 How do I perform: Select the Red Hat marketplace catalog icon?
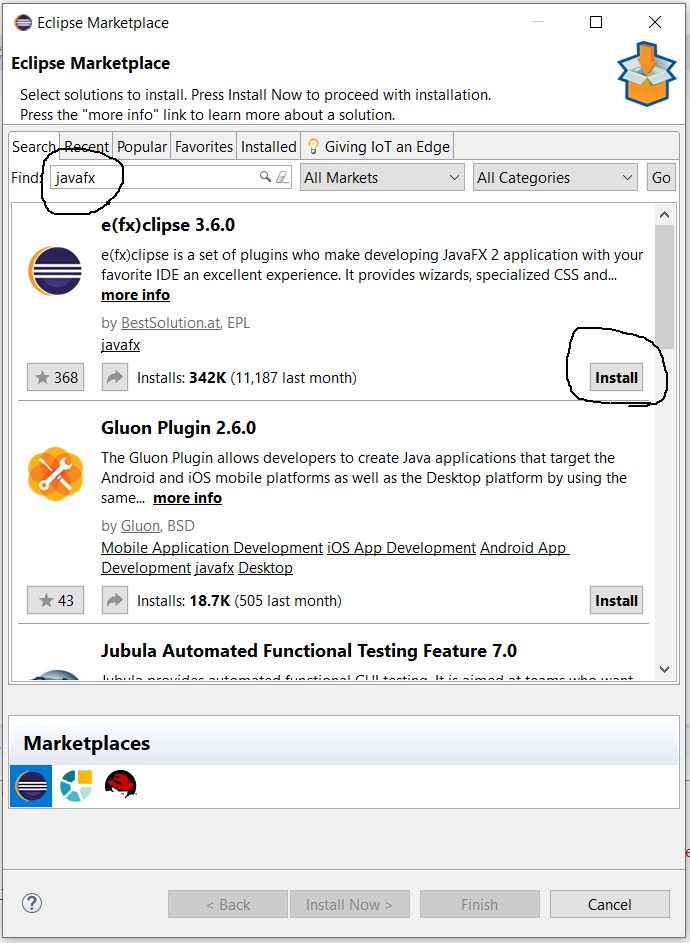coord(121,784)
